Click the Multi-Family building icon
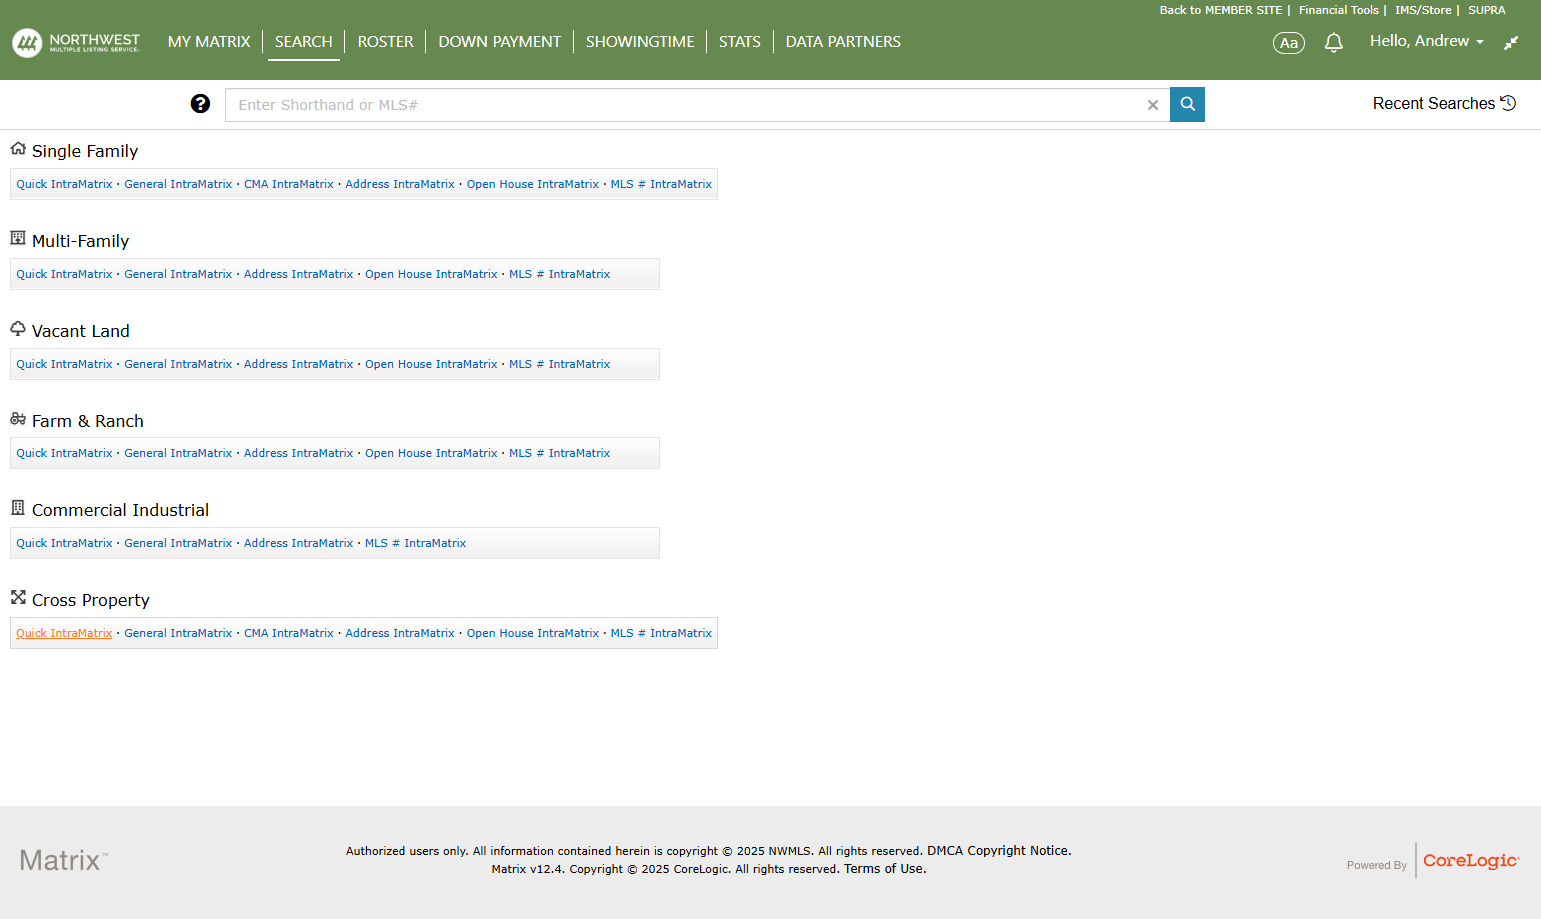Viewport: 1541px width, 919px height. (18, 238)
